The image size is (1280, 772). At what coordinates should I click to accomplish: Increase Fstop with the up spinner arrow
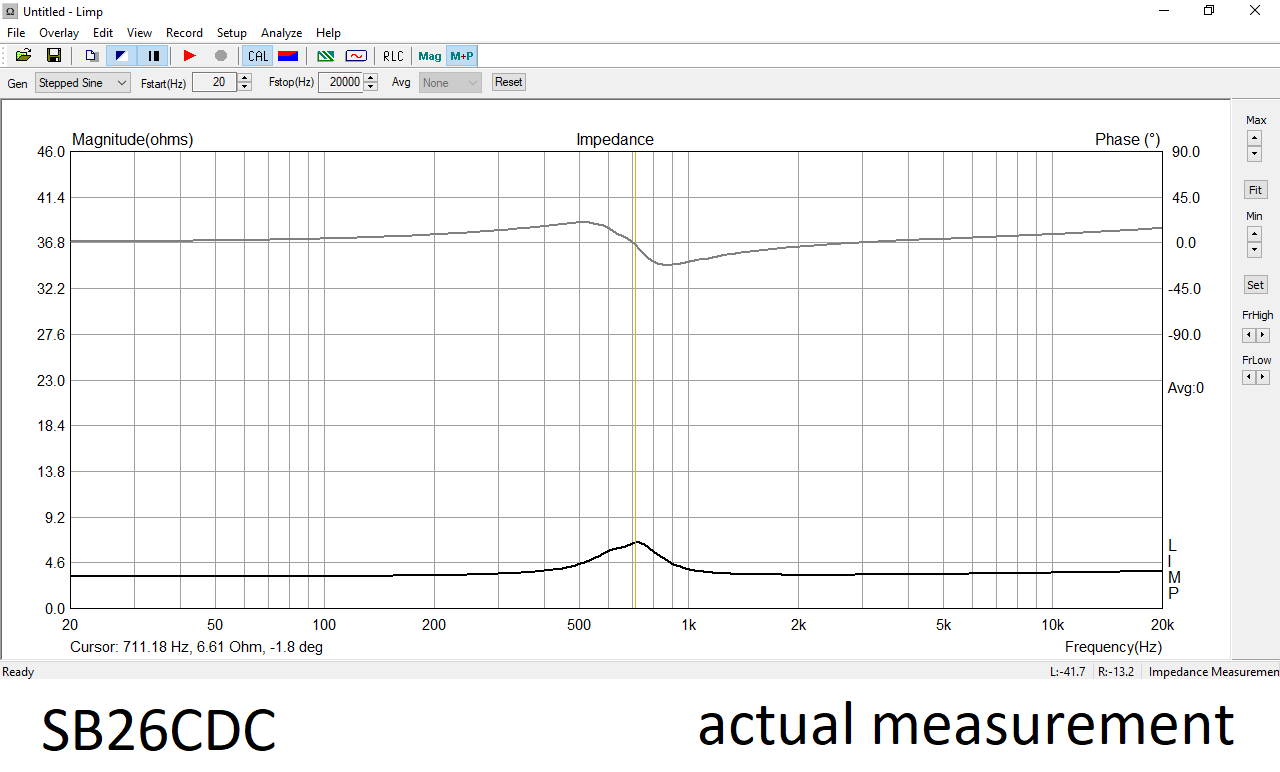pyautogui.click(x=371, y=78)
